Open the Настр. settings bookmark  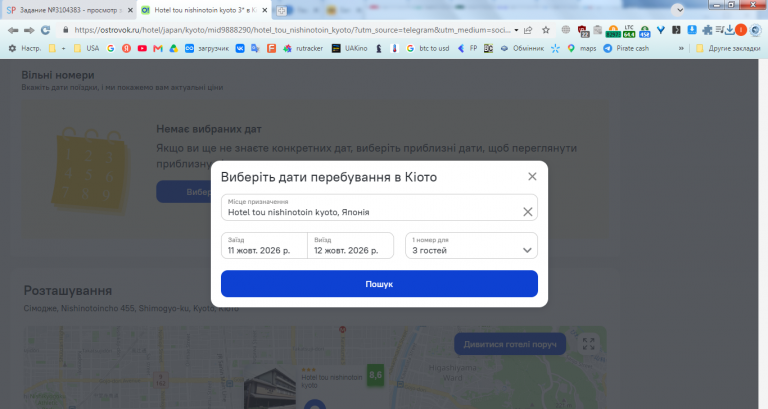pyautogui.click(x=24, y=48)
